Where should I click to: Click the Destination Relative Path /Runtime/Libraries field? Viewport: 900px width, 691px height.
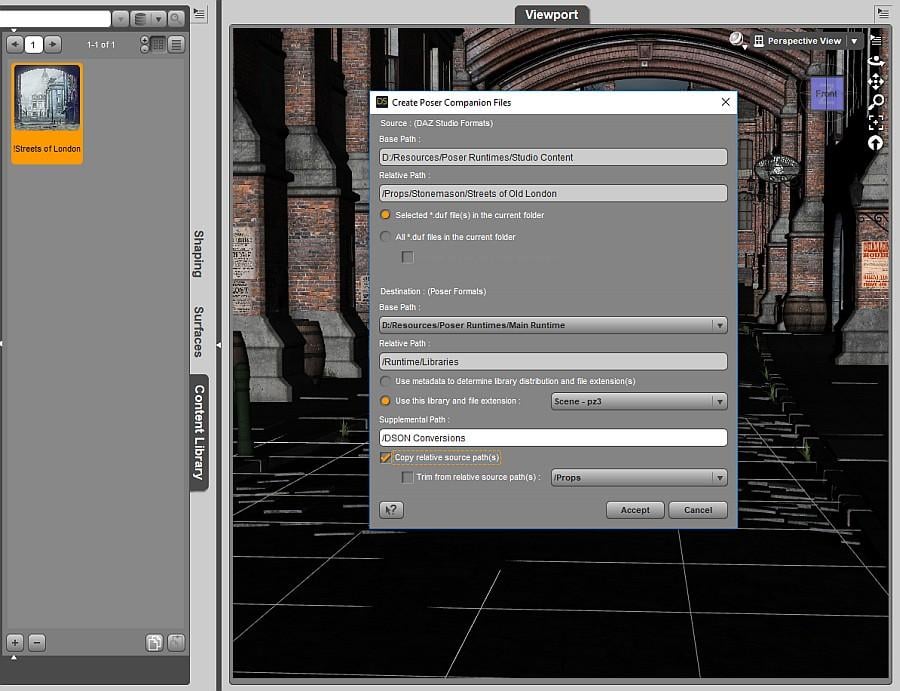(553, 362)
